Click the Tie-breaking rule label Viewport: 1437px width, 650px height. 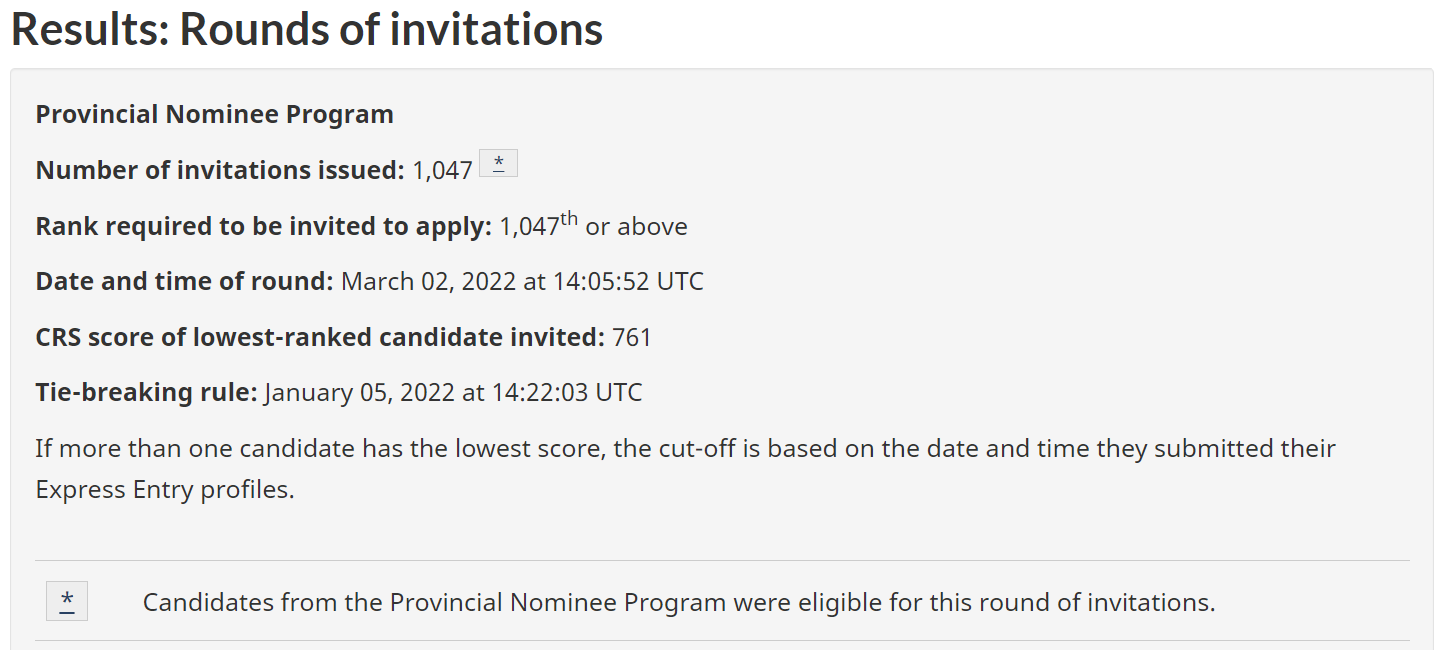[147, 392]
